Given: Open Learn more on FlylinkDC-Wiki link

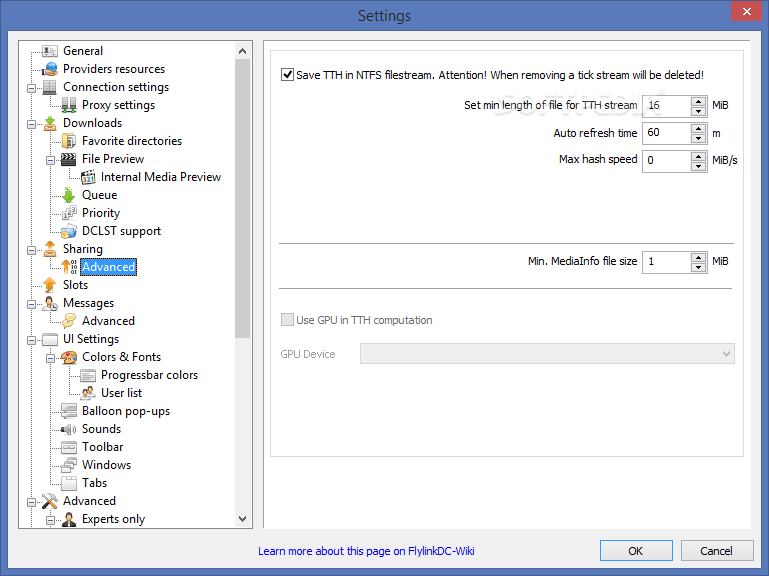Looking at the screenshot, I should pyautogui.click(x=366, y=551).
